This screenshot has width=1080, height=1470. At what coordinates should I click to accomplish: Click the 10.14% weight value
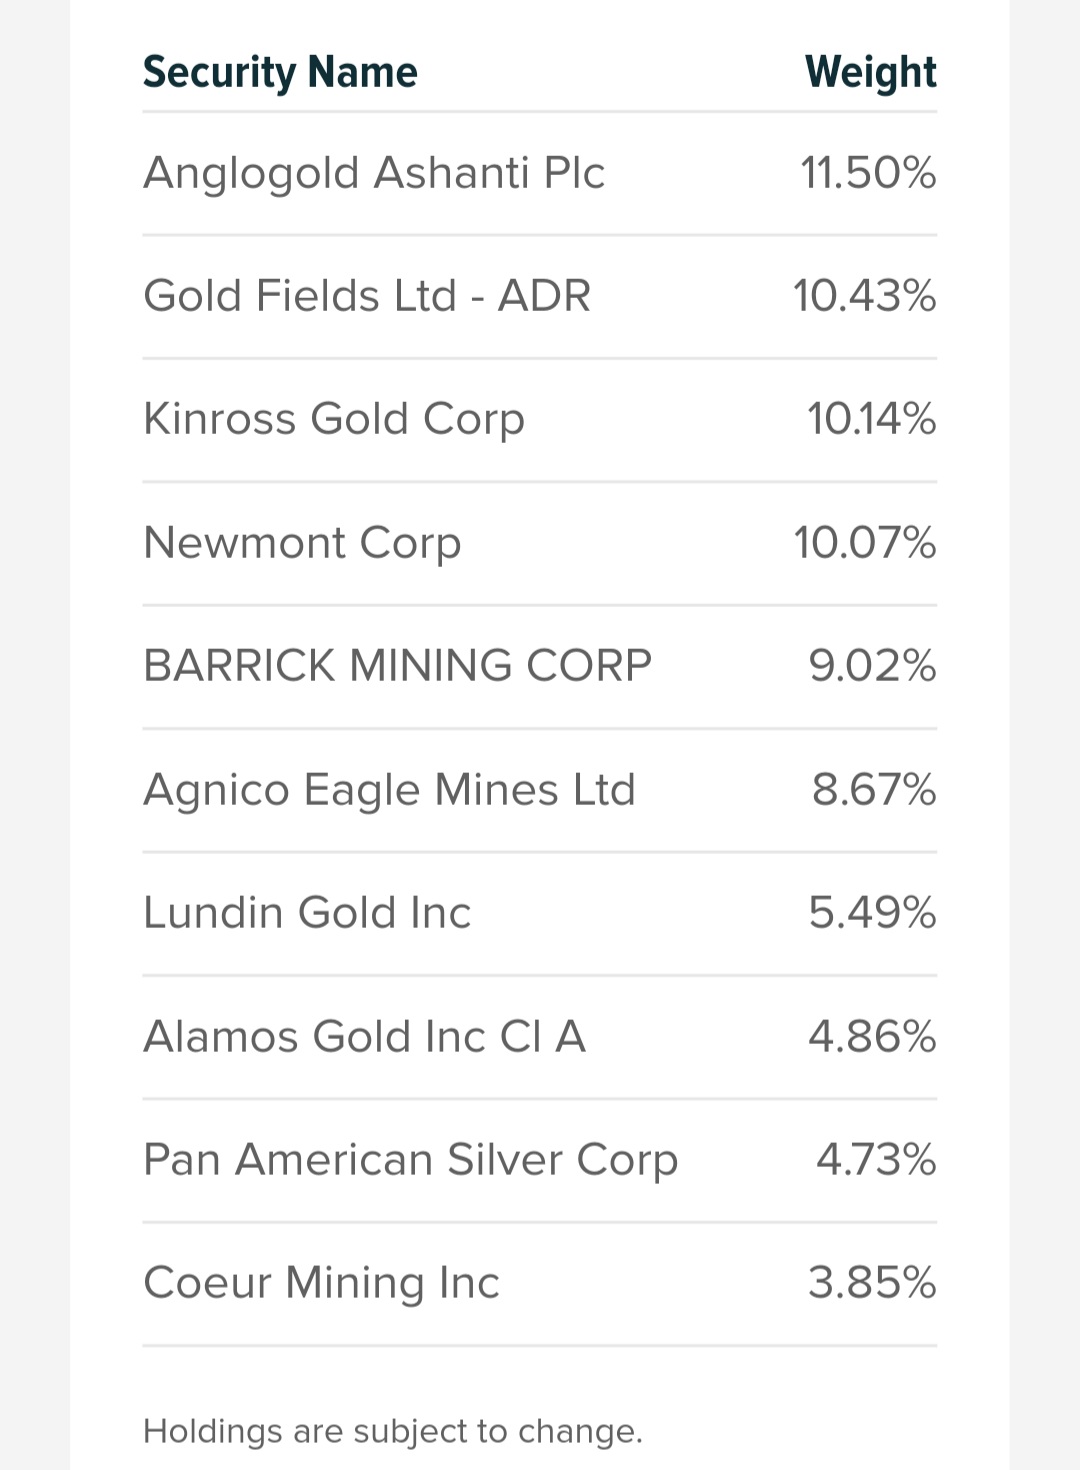(872, 419)
